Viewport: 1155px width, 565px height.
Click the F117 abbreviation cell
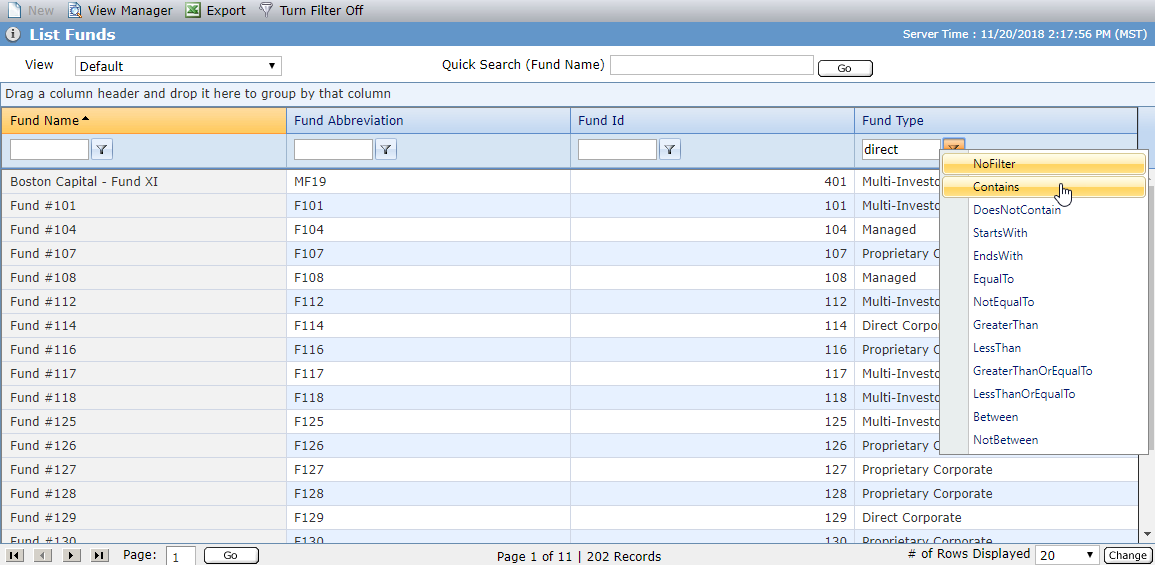(x=428, y=373)
